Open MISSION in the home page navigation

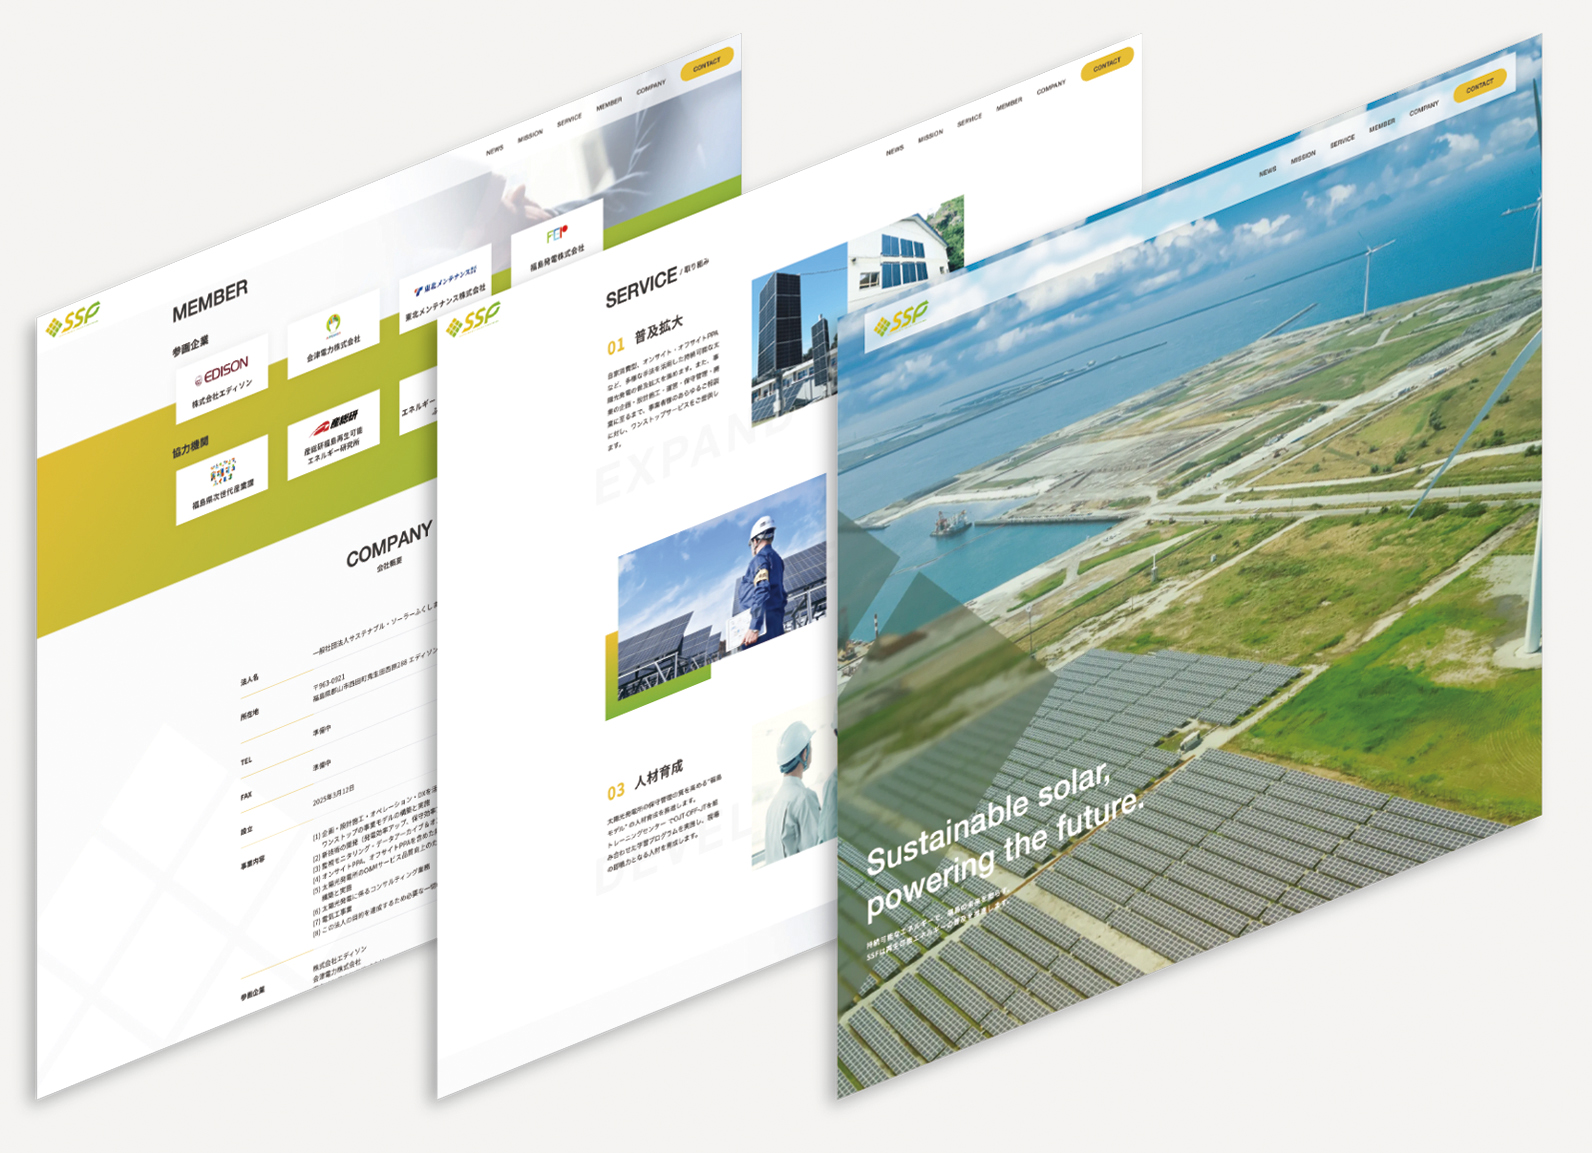click(x=1303, y=156)
